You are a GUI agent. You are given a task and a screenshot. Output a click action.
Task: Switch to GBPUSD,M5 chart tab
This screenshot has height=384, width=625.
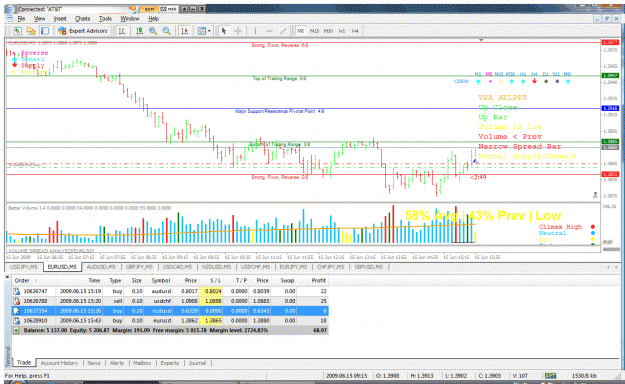pos(369,267)
